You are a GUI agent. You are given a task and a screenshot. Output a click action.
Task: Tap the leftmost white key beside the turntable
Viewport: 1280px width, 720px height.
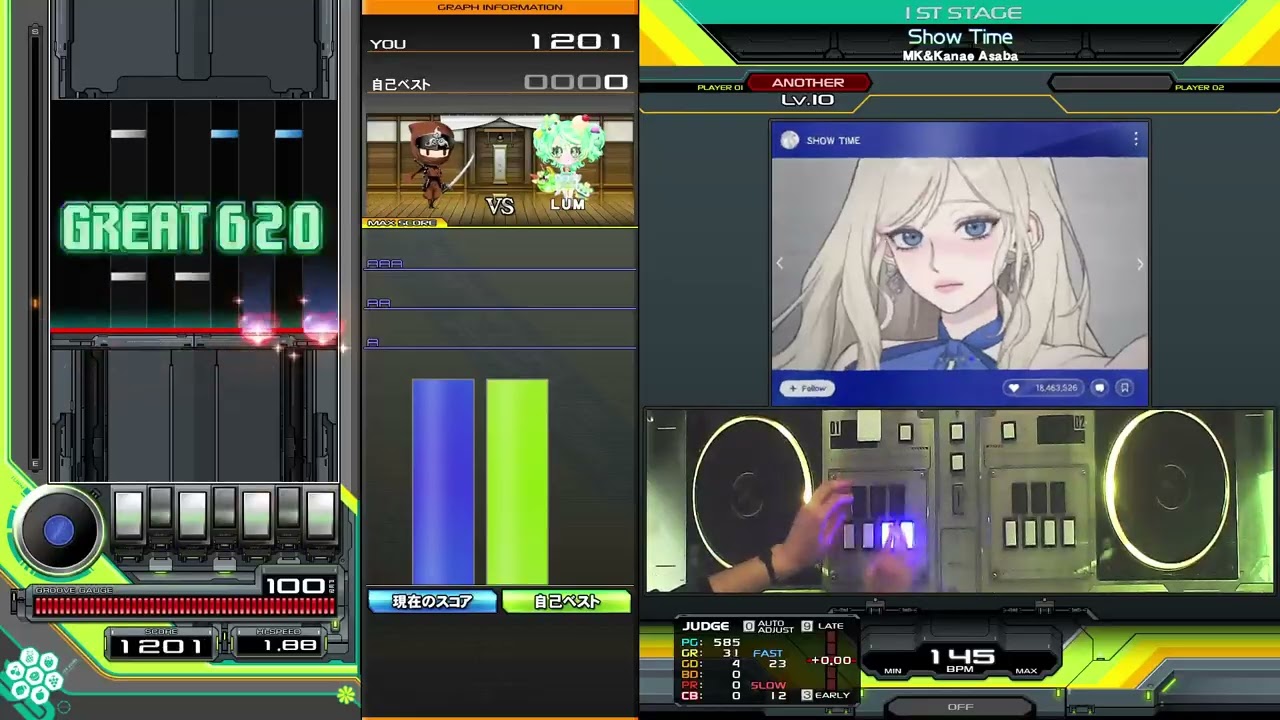128,515
